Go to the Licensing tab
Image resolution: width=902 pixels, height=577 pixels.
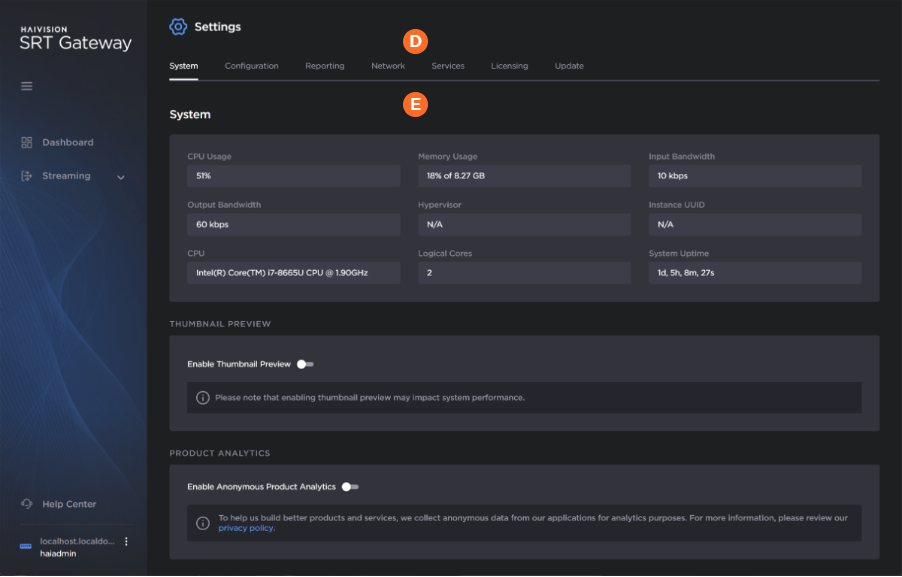click(509, 66)
